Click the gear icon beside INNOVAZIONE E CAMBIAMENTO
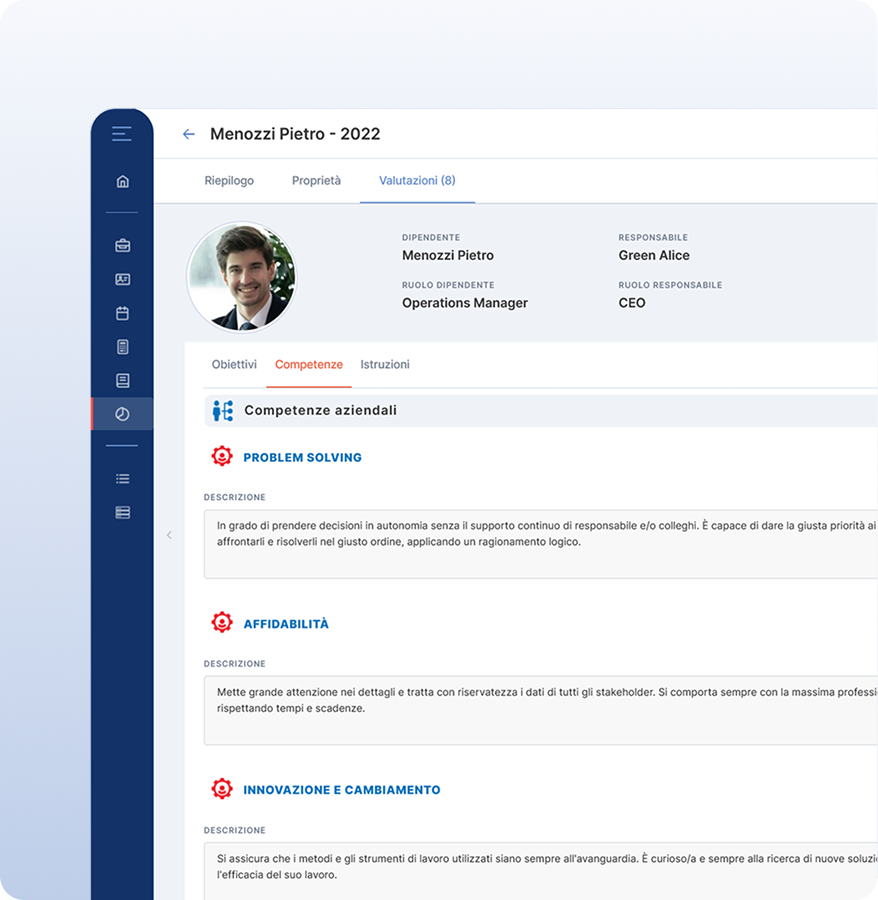878x900 pixels. 222,789
